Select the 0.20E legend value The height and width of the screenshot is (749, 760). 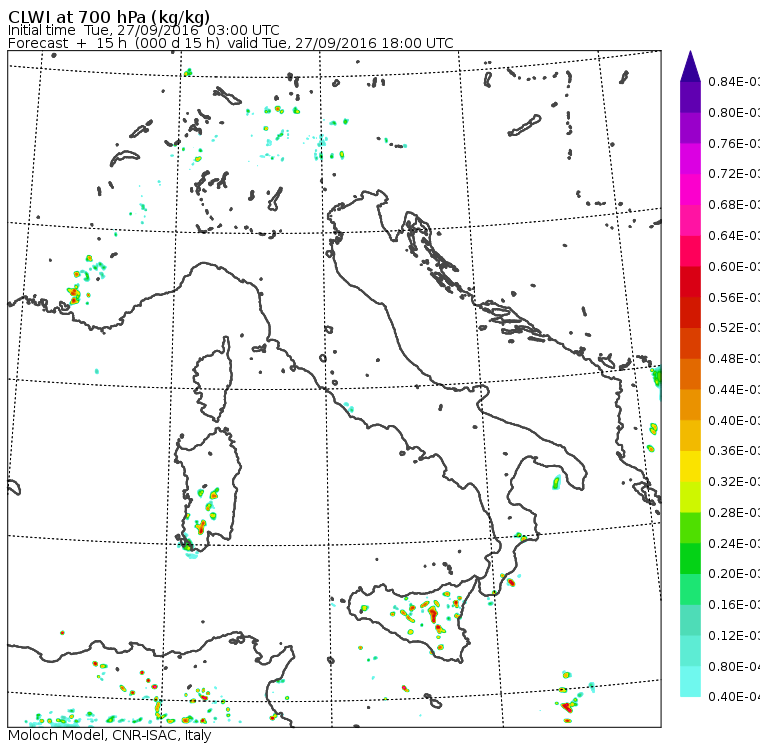(734, 574)
